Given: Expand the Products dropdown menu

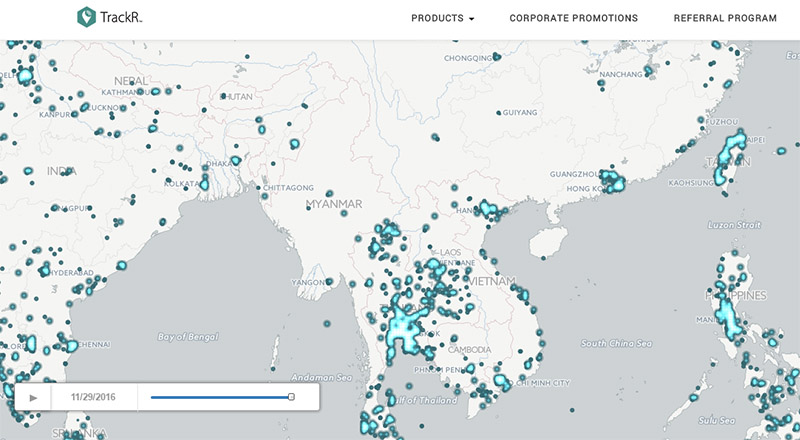Looking at the screenshot, I should tap(442, 18).
